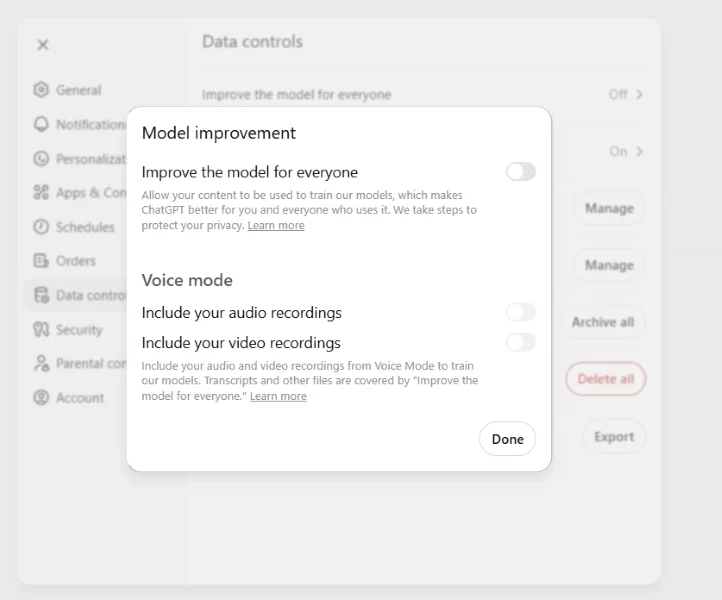
Task: Click the Data controls database icon
Action: [x=41, y=295]
